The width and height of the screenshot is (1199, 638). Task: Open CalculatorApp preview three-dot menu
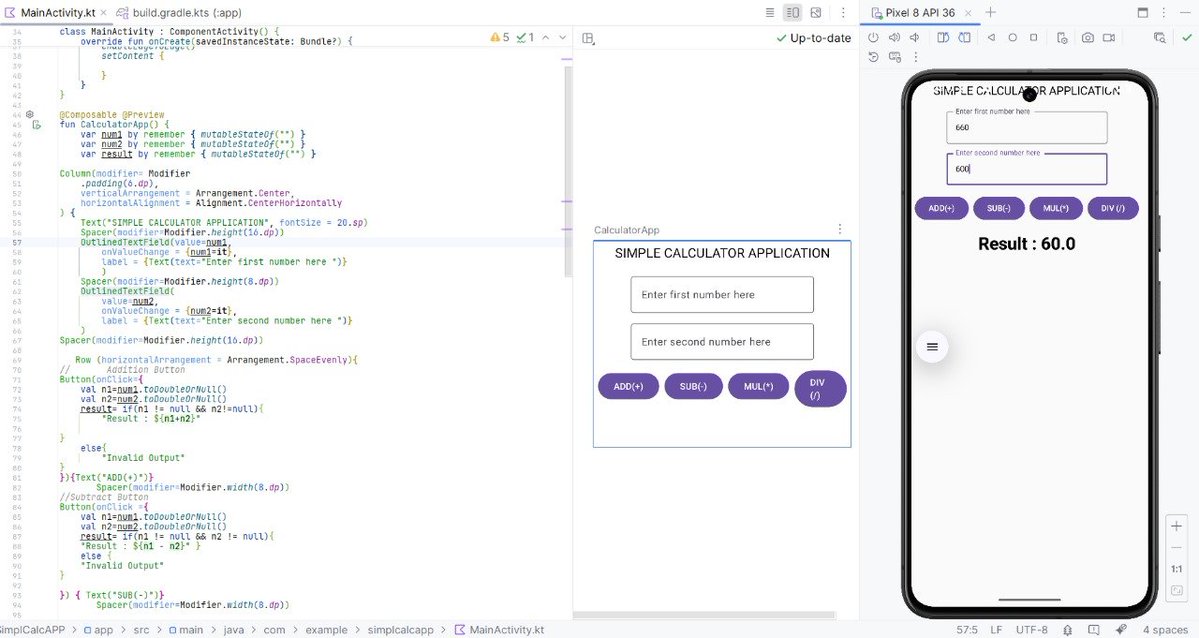point(840,229)
